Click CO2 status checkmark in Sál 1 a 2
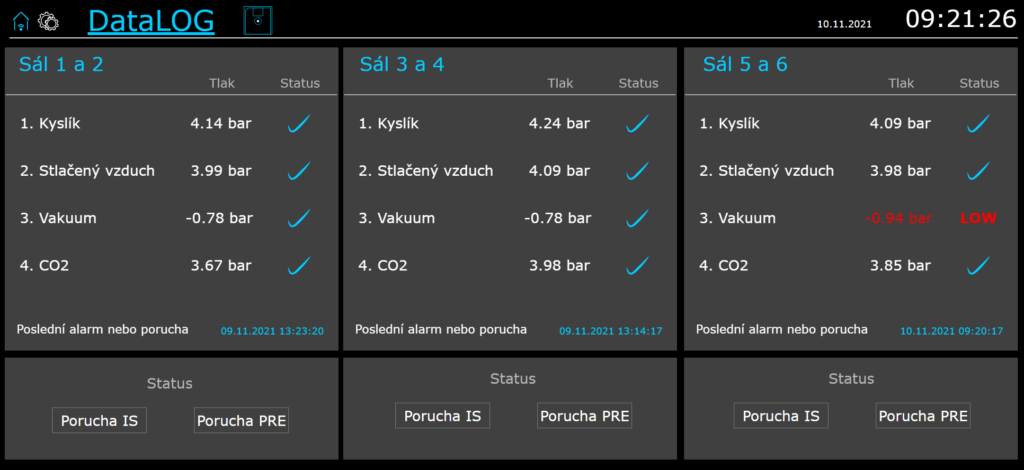This screenshot has width=1024, height=470. point(299,266)
